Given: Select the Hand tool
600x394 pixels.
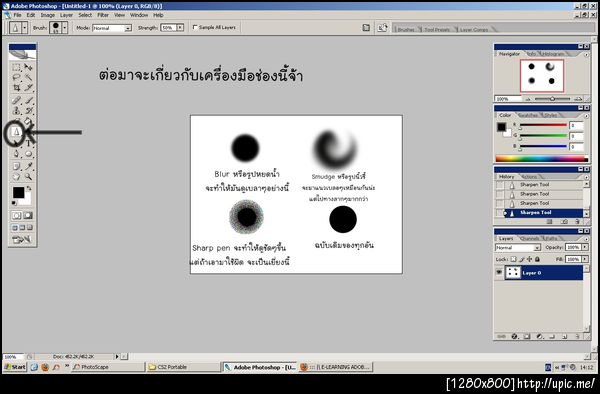Looking at the screenshot, I should coord(16,177).
